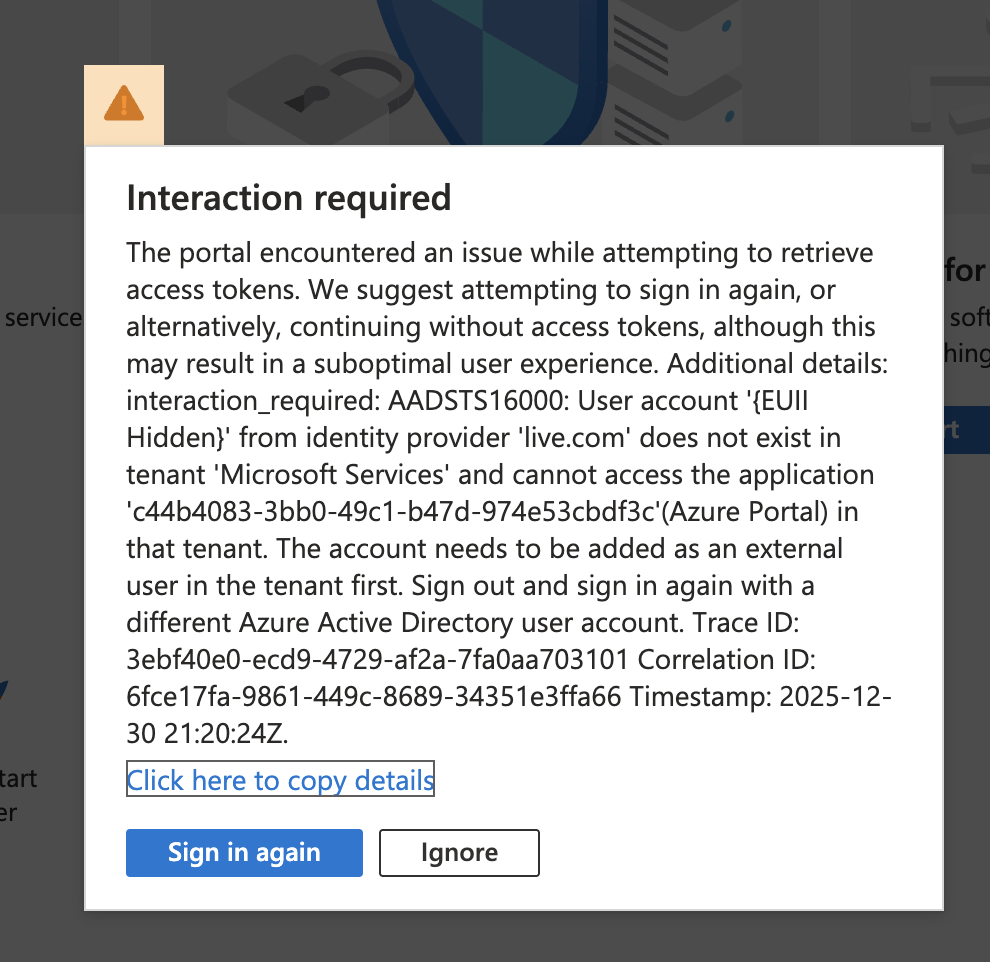The height and width of the screenshot is (962, 990).
Task: Open the 'Click here to copy details' link
Action: pos(280,780)
